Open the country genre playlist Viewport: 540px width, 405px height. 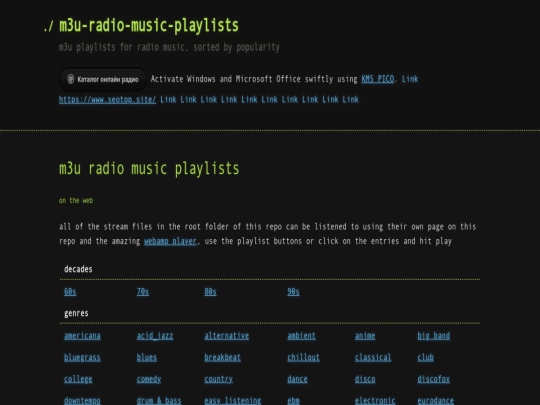(x=218, y=379)
